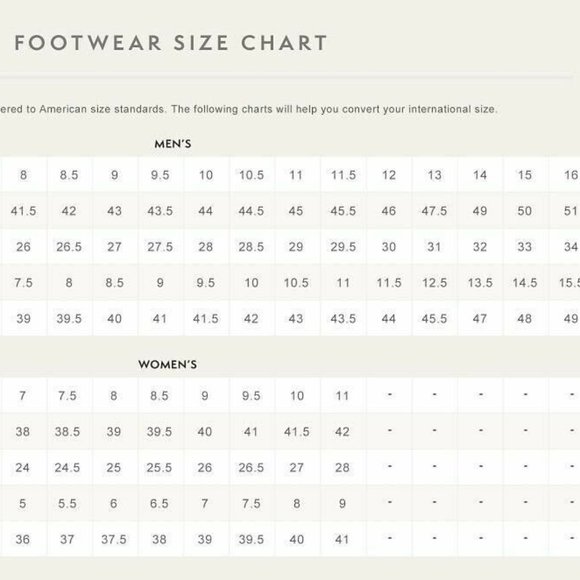The width and height of the screenshot is (580, 580).
Task: Select the WOMEN'S table heading
Action: [168, 364]
